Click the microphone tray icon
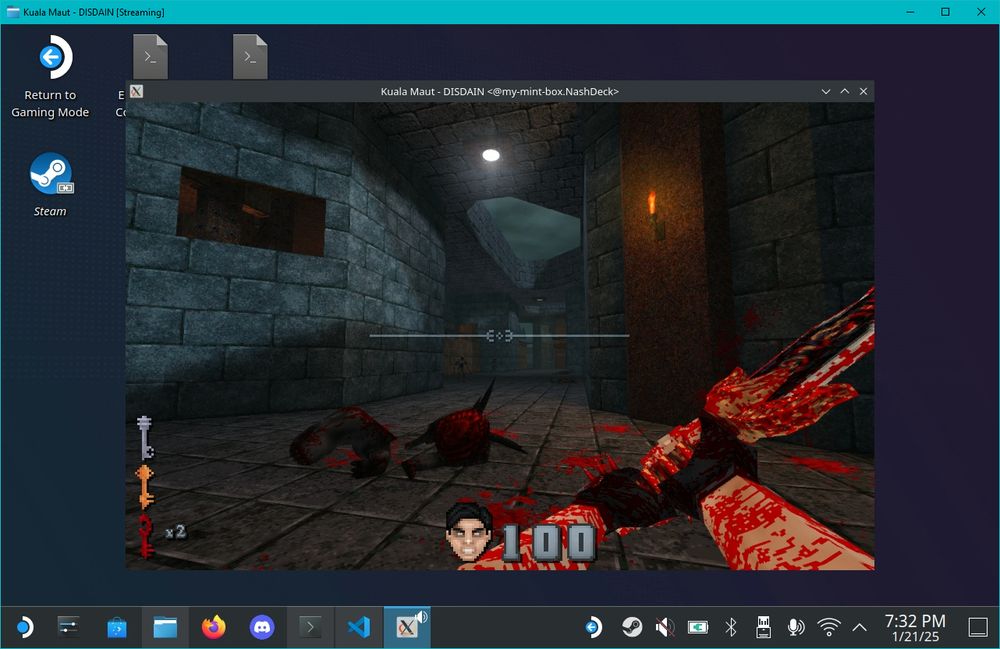 (796, 627)
